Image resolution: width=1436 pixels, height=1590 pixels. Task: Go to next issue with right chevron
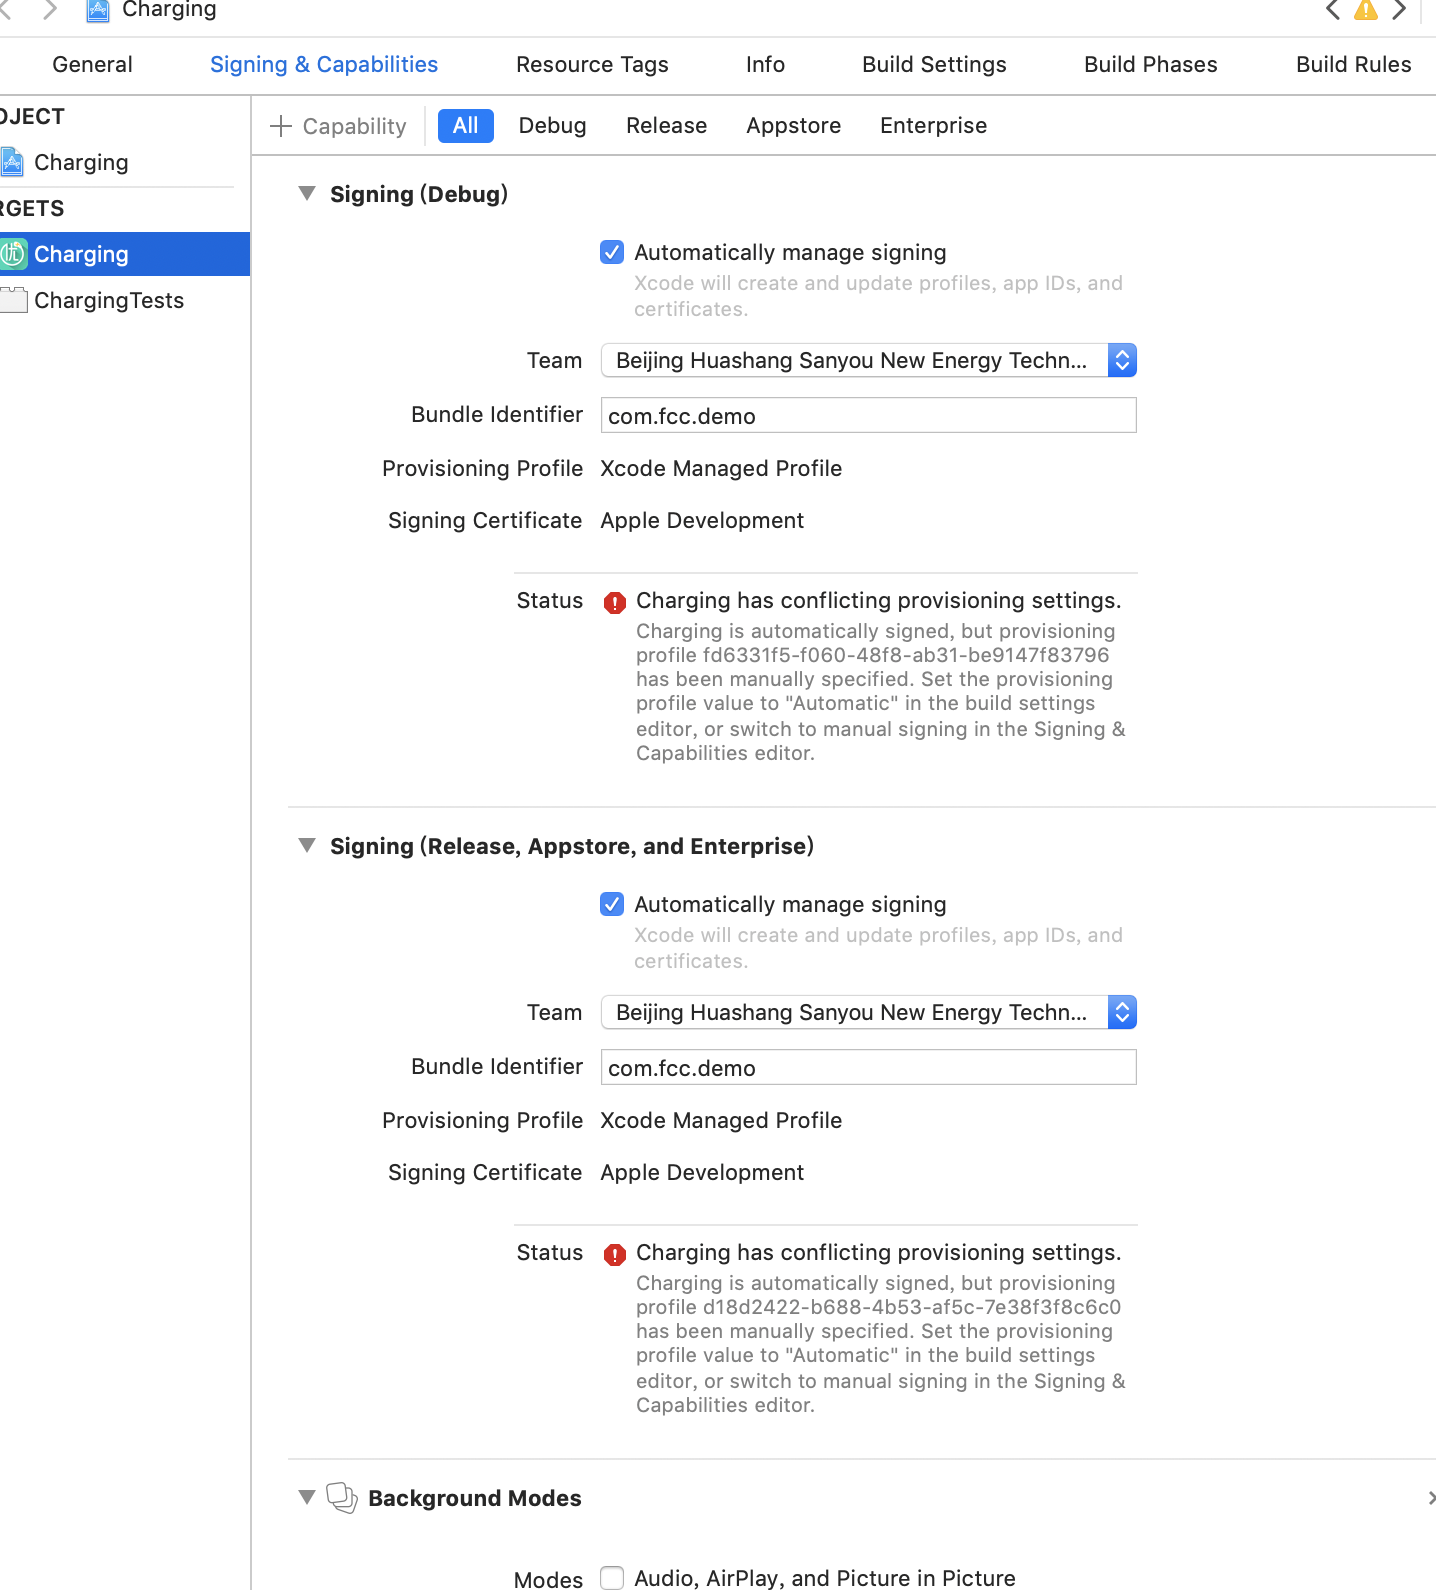point(1400,10)
